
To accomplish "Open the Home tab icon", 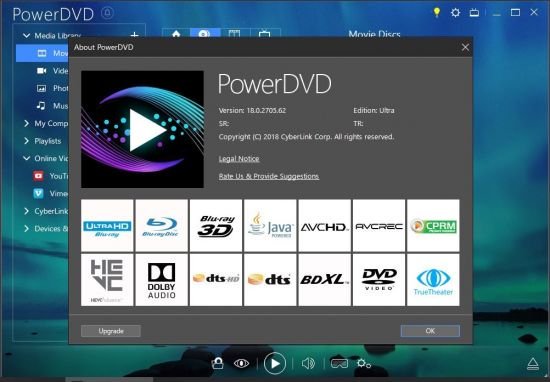I will (x=176, y=33).
